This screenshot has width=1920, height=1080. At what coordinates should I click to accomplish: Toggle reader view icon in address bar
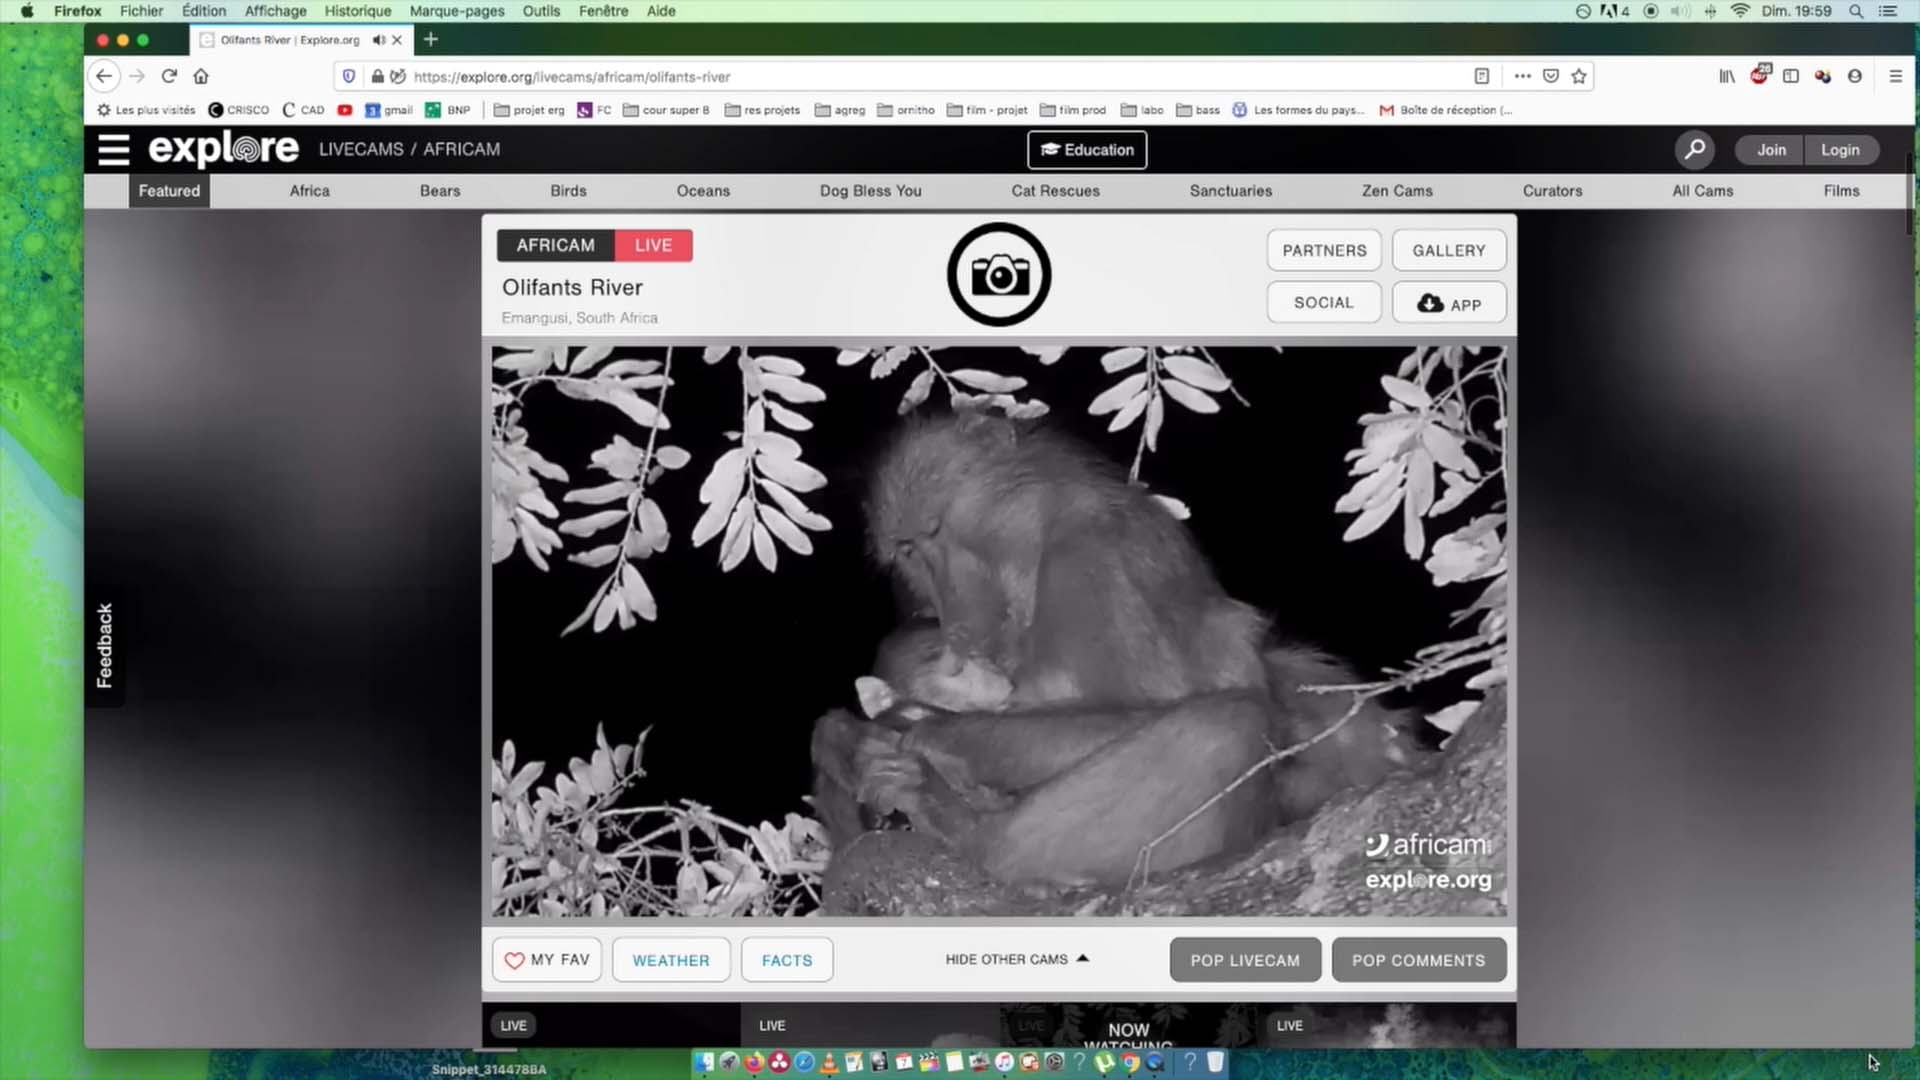click(1482, 76)
